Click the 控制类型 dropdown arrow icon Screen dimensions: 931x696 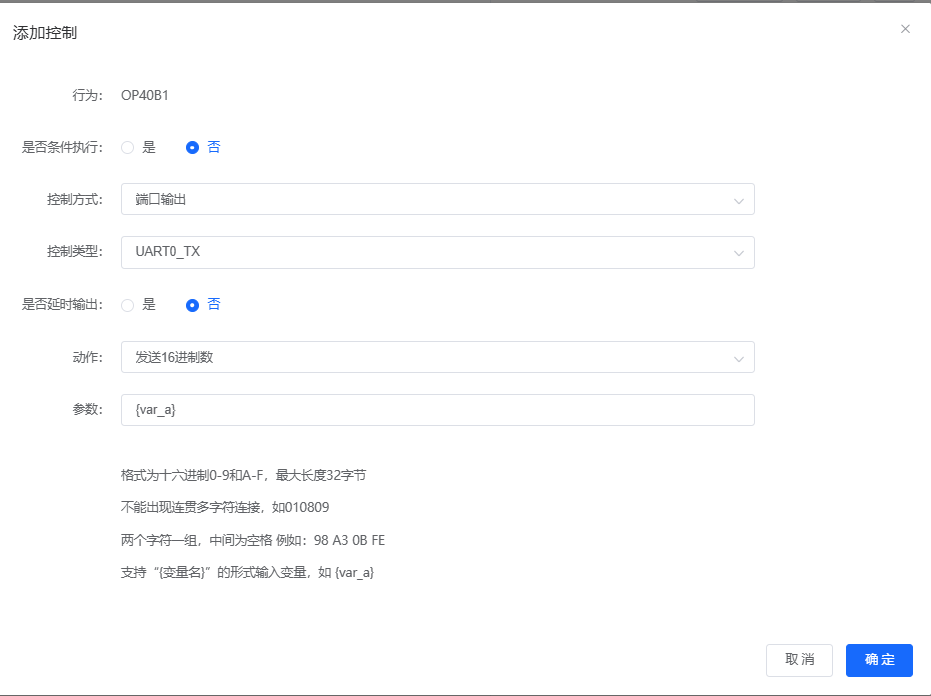pyautogui.click(x=739, y=253)
